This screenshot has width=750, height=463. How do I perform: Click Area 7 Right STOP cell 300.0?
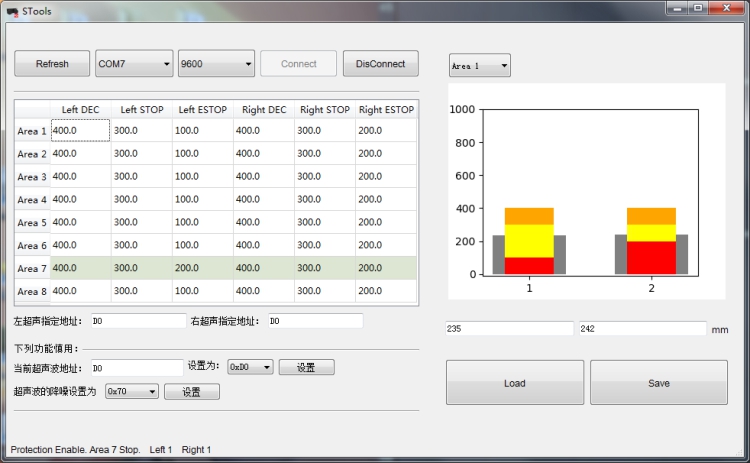coord(325,268)
